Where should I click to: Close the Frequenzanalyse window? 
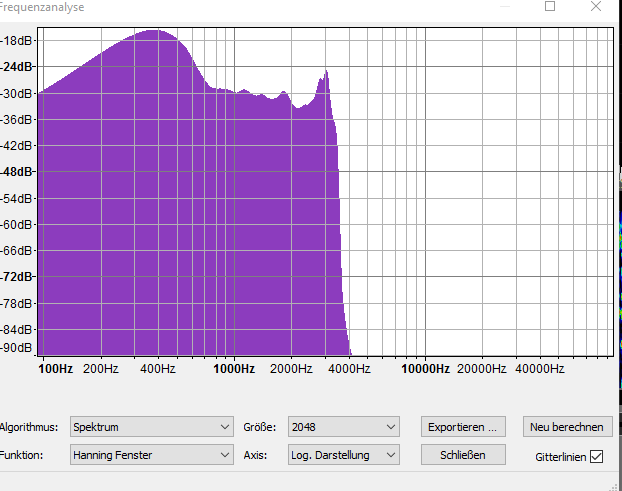[596, 6]
